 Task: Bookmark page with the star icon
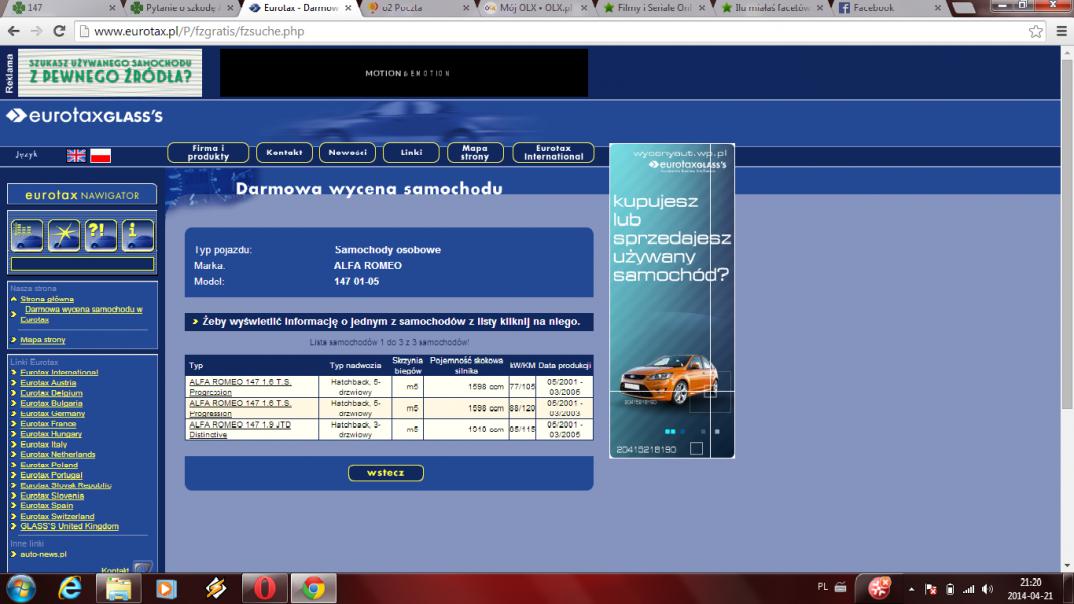pyautogui.click(x=1036, y=32)
